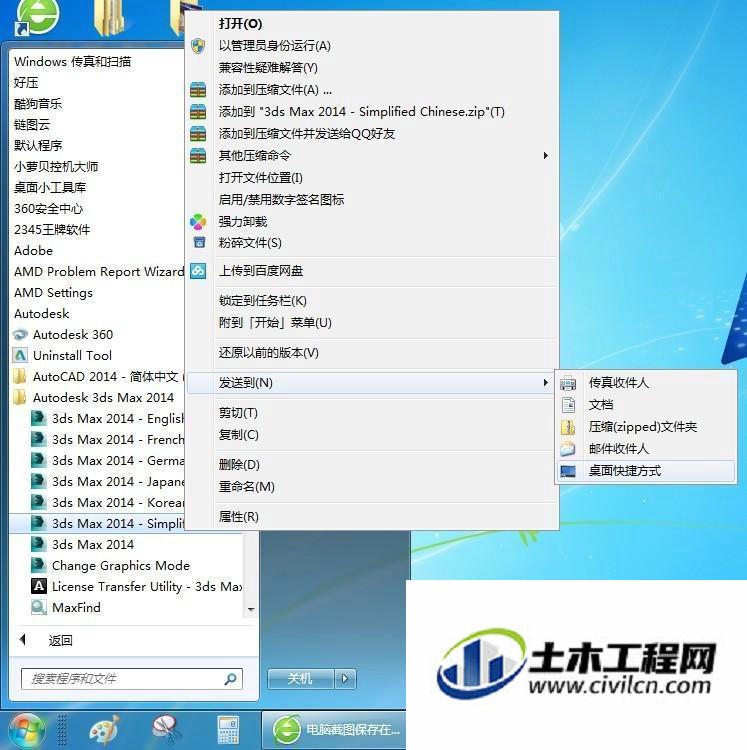Open the Adobe program folder
This screenshot has width=747, height=750.
[33, 251]
